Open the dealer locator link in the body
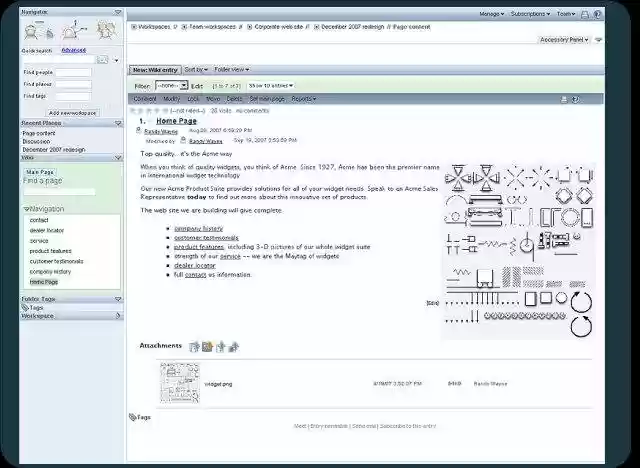 [195, 266]
